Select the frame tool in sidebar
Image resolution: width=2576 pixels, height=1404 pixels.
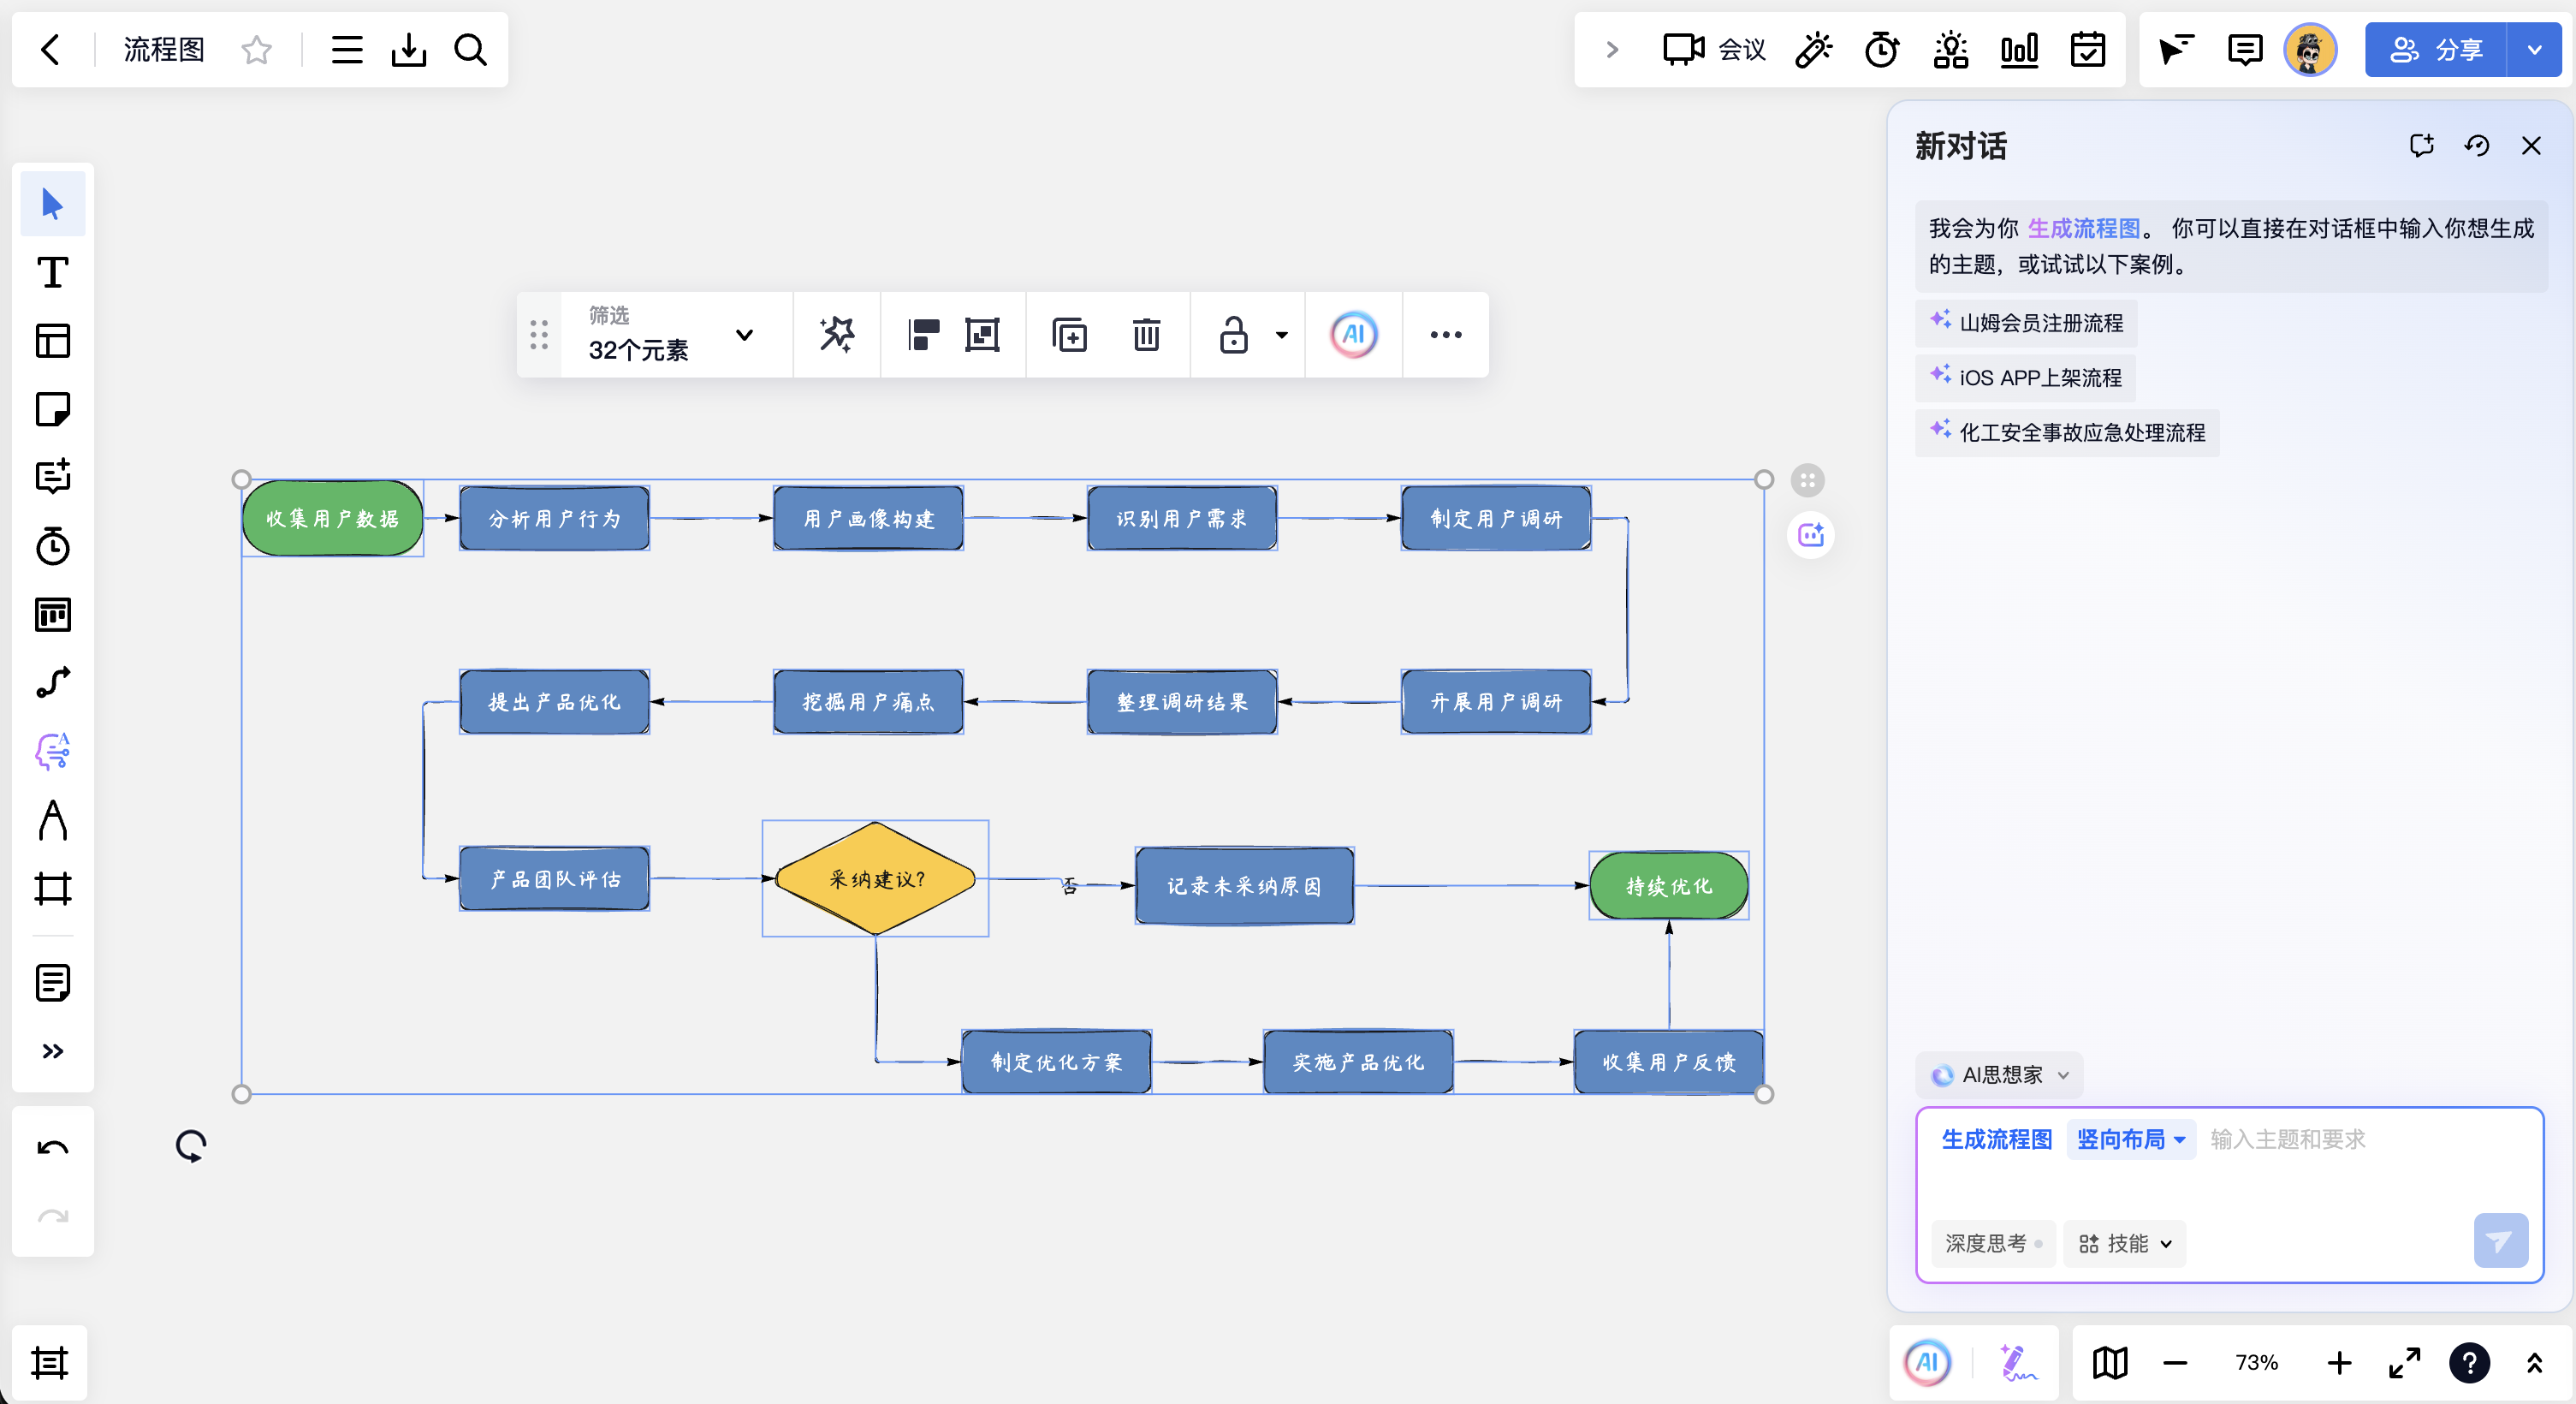(52, 888)
